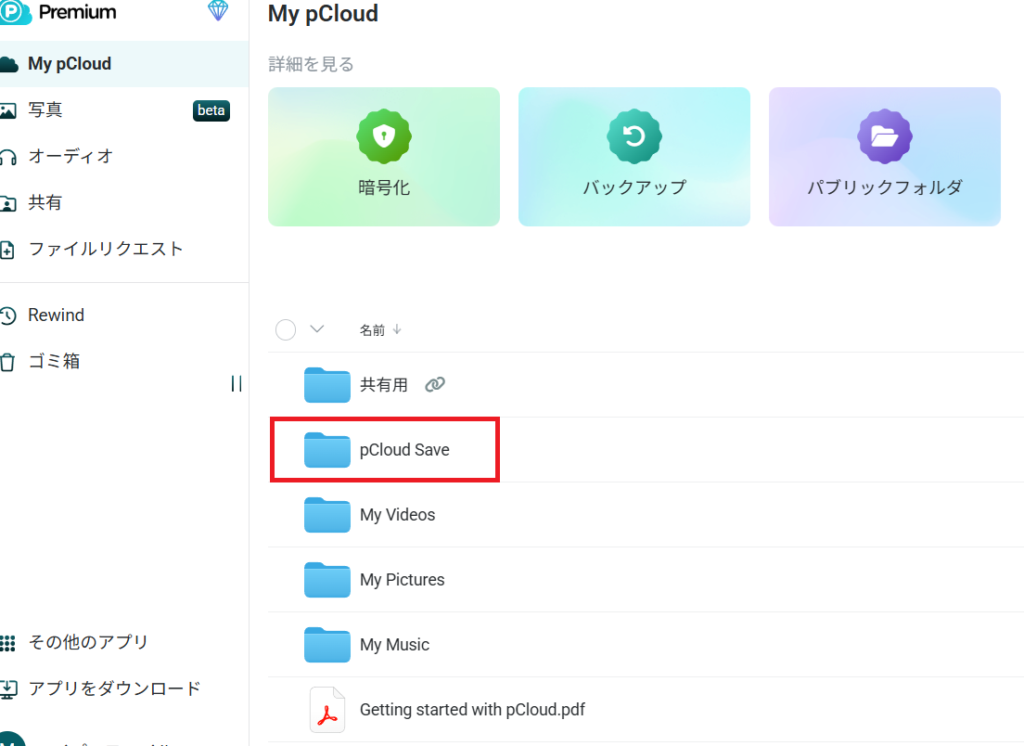1024x746 pixels.
Task: Open the Getting started with pCloud.pdf file
Action: coord(472,710)
